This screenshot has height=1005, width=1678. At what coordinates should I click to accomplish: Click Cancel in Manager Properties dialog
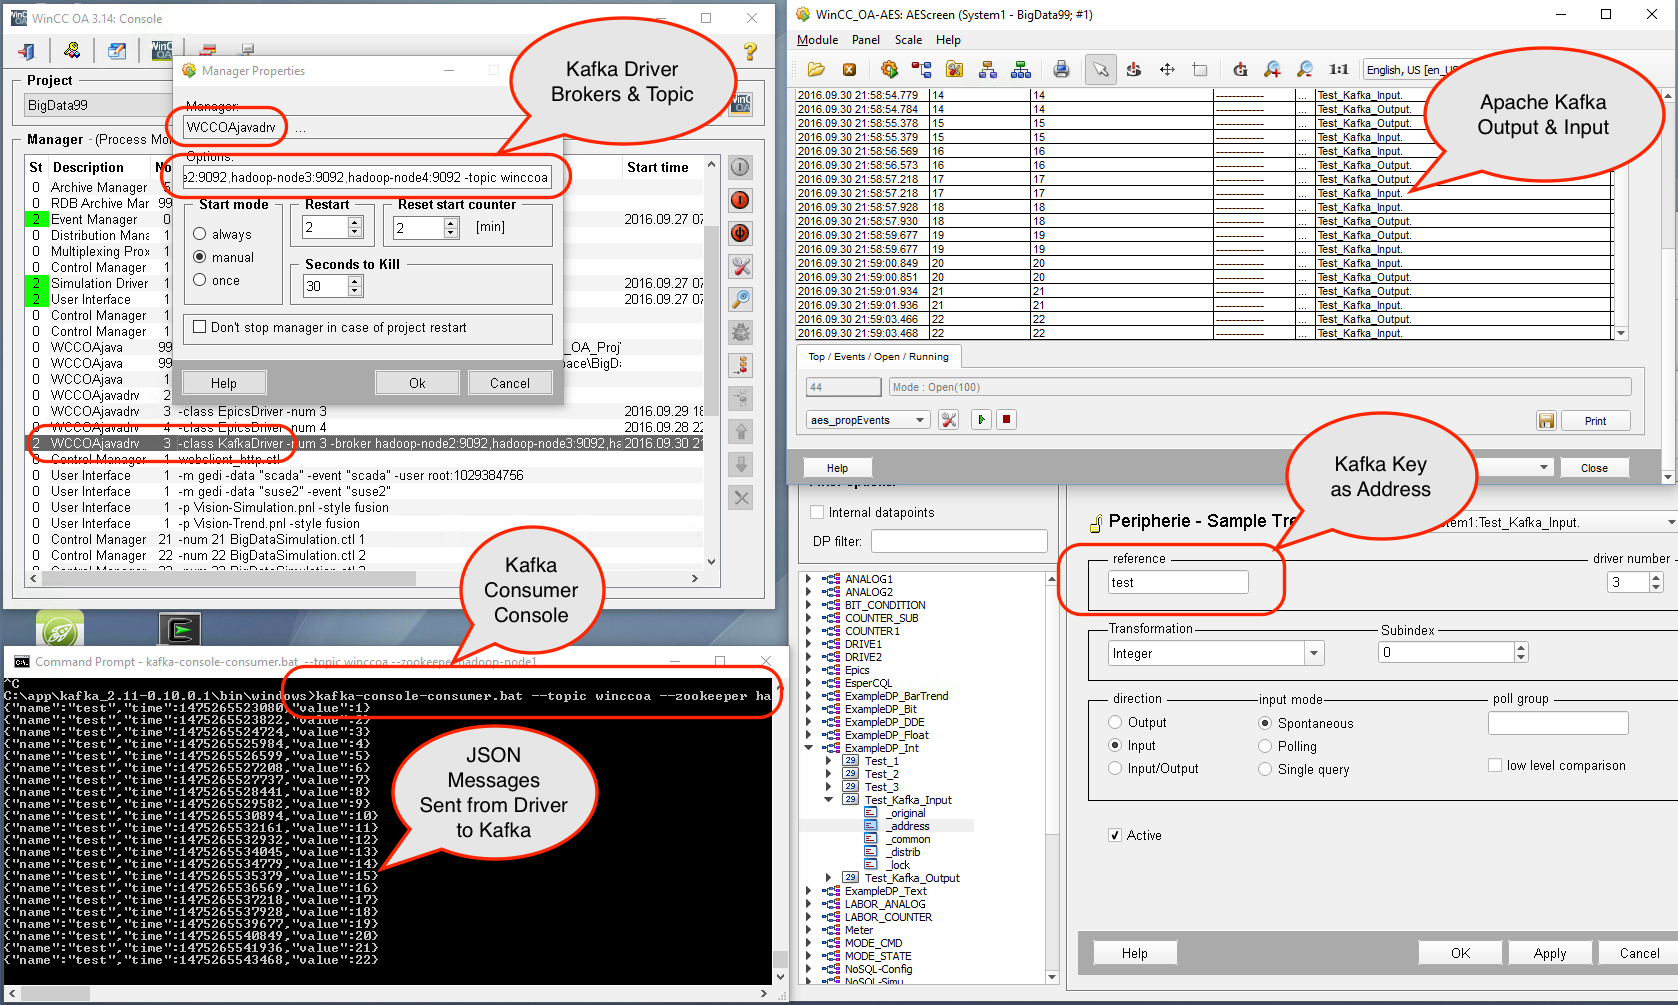click(510, 383)
